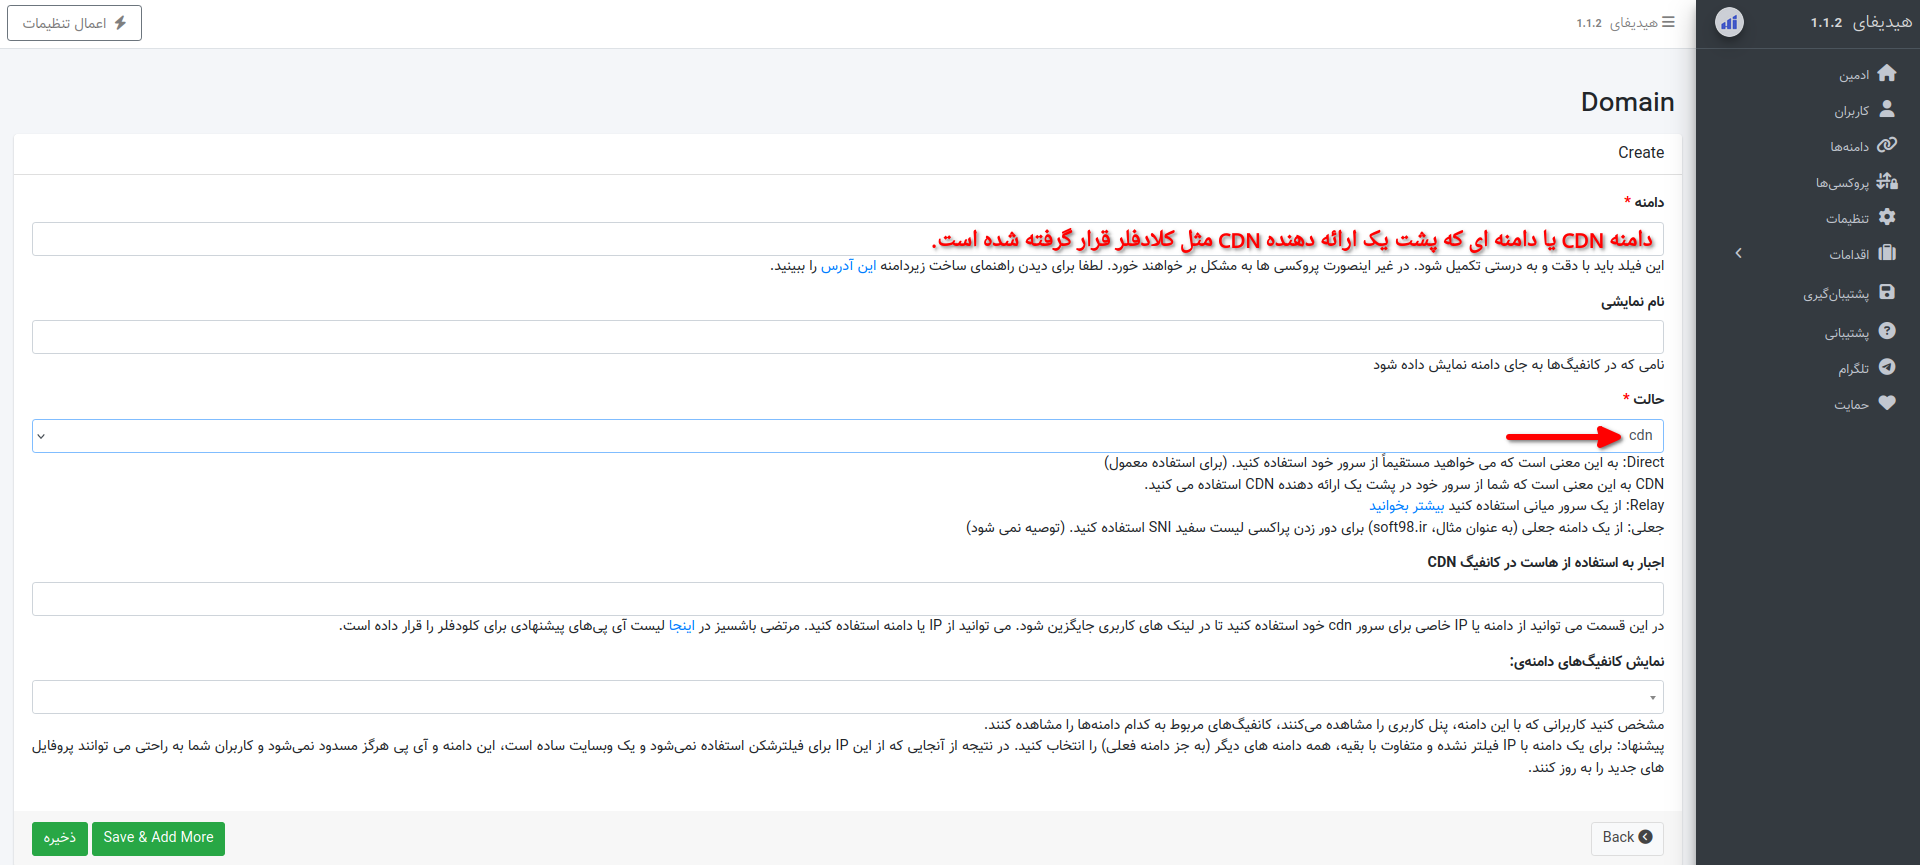Follow the این آدرس subdomain guide link
The image size is (1920, 865).
click(848, 266)
